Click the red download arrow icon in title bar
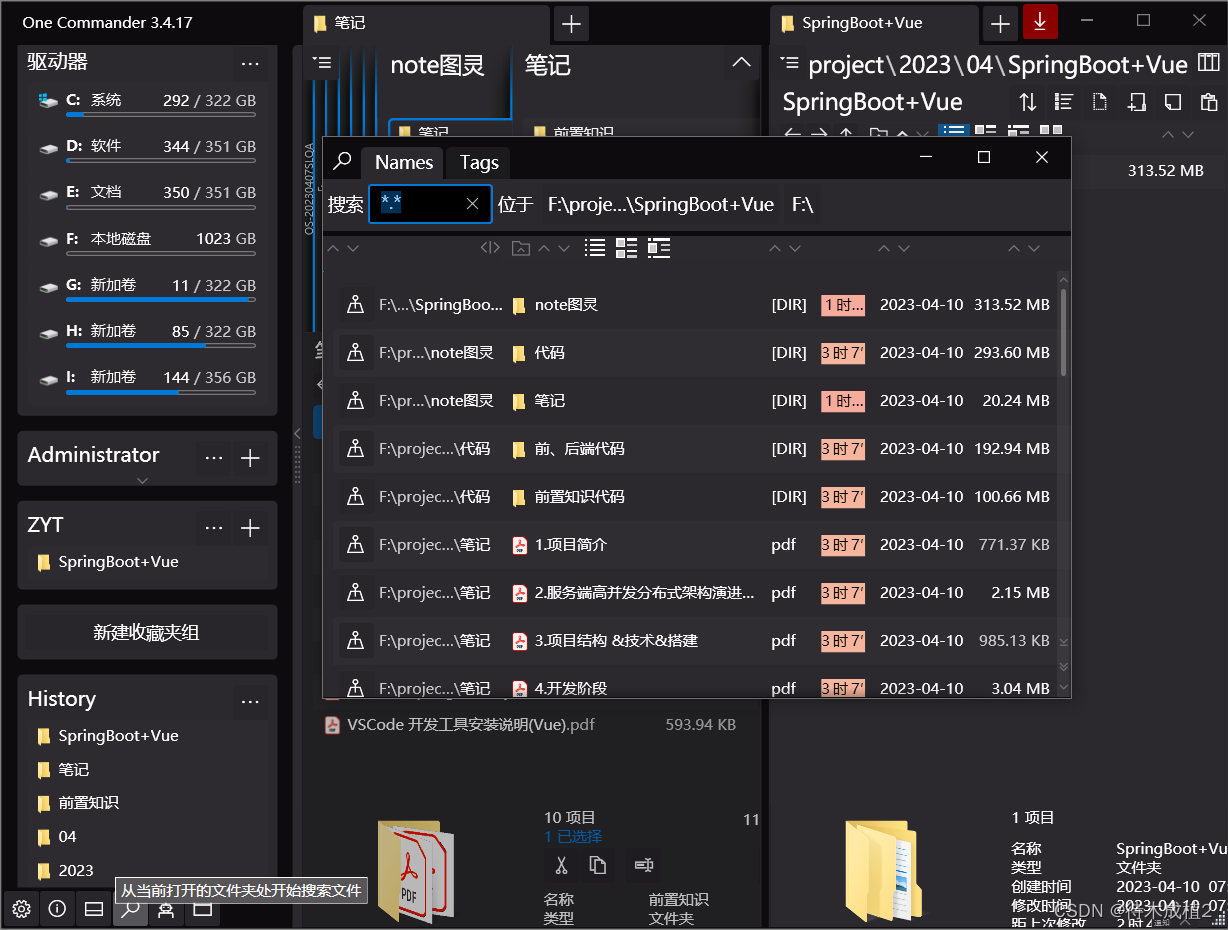1228x930 pixels. (1040, 21)
